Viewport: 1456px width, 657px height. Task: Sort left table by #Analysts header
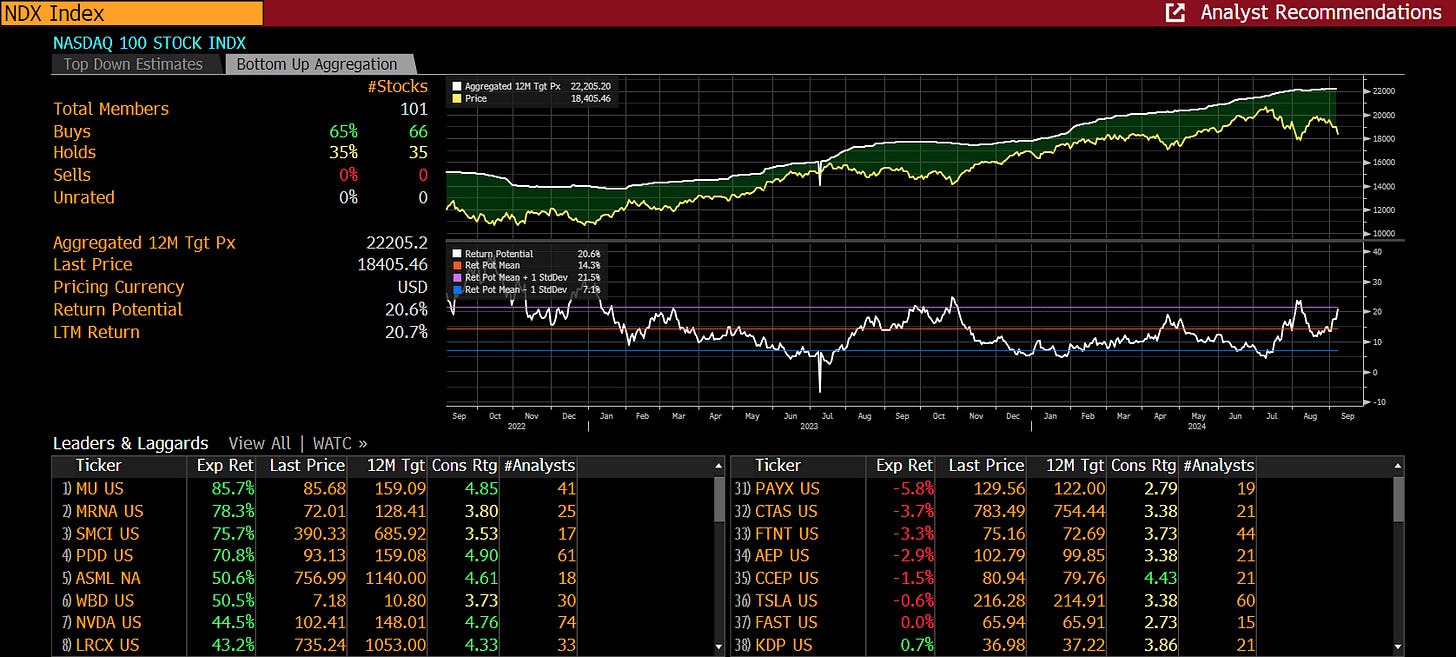coord(542,465)
